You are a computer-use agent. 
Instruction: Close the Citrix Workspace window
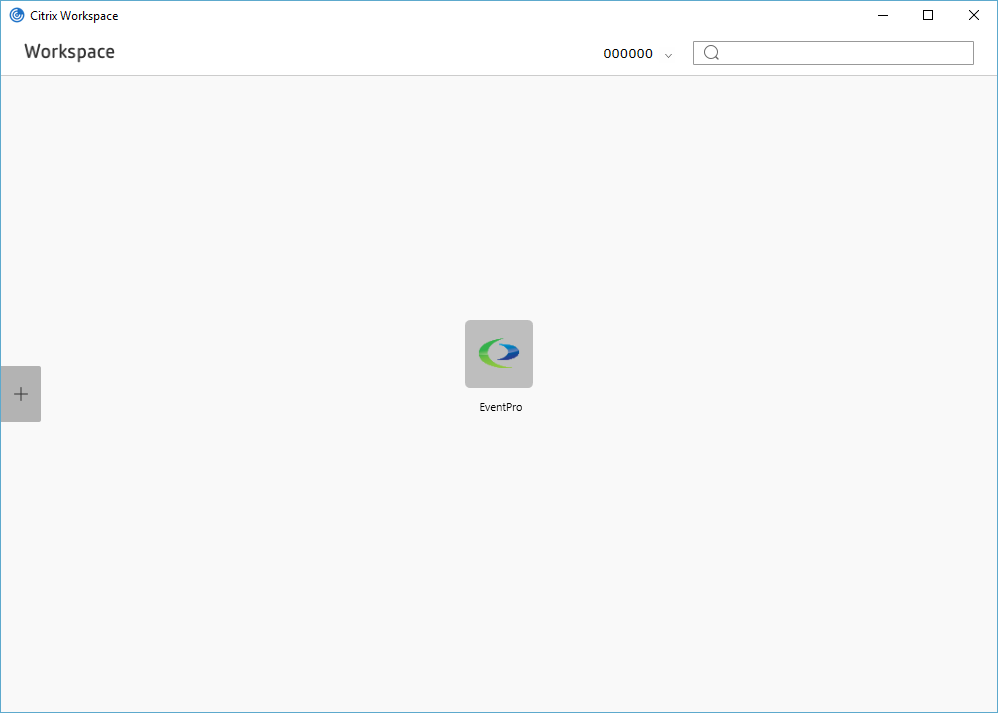pos(974,15)
